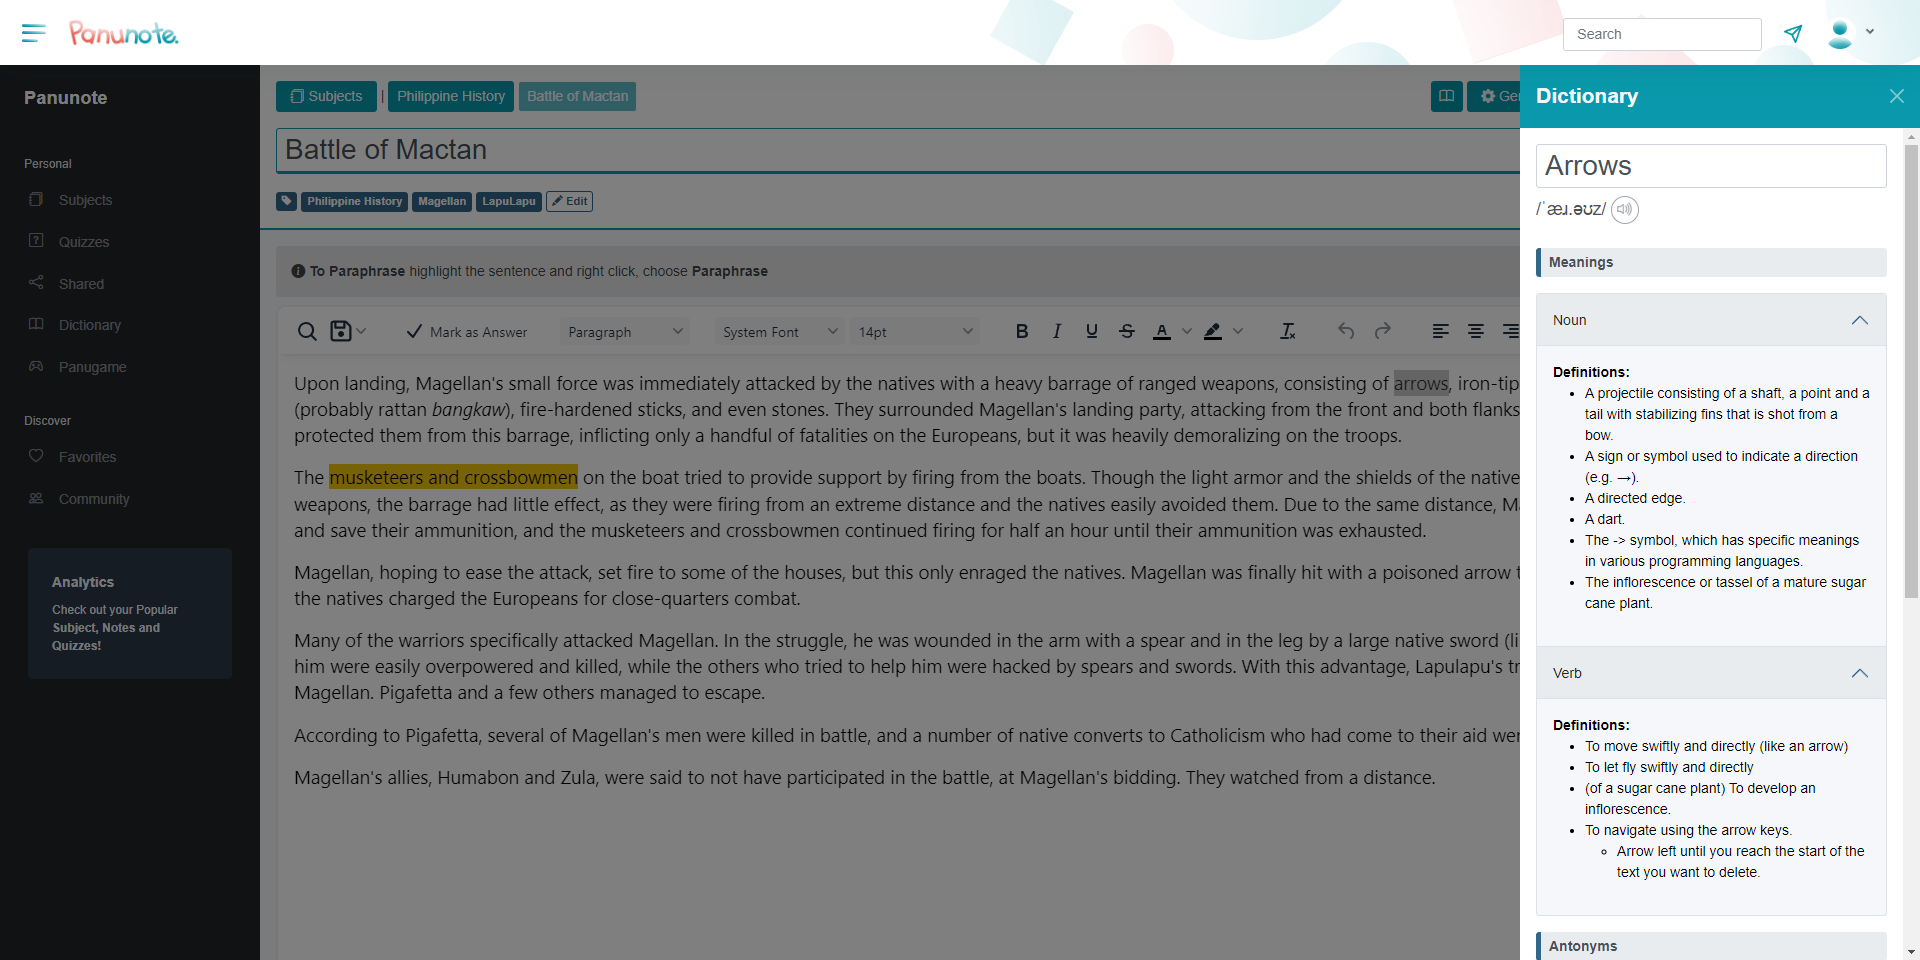Screen dimensions: 1920x960
Task: Click the note title field
Action: 898,150
